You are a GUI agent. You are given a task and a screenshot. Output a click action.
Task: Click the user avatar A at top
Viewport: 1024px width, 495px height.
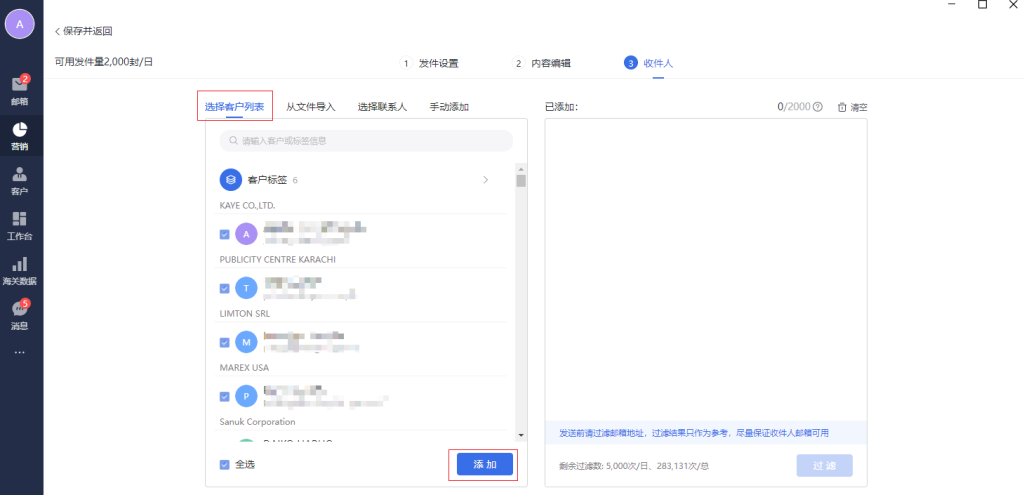point(20,23)
